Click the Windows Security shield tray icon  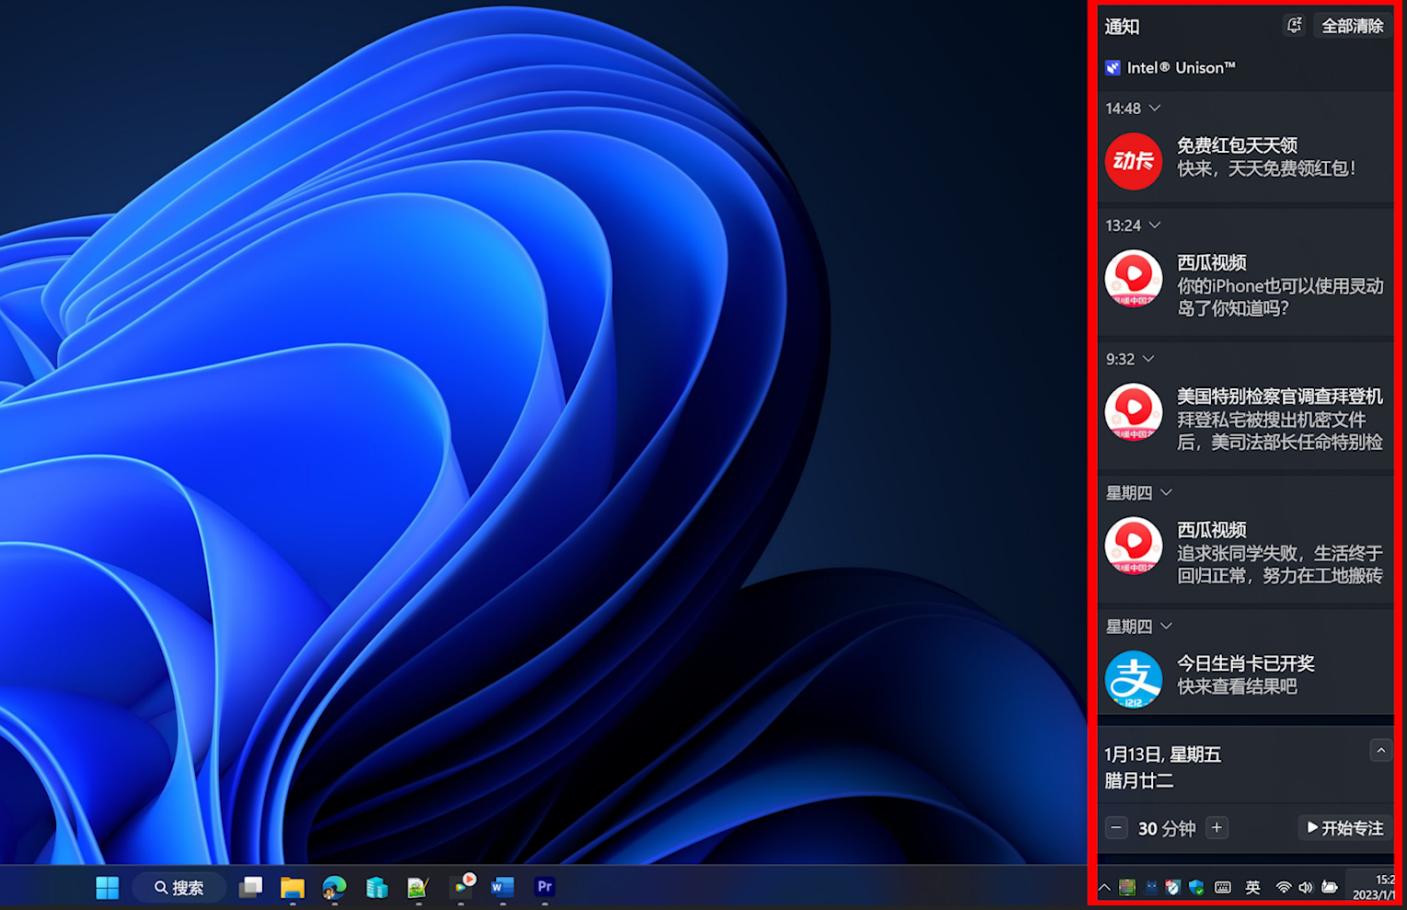1196,887
